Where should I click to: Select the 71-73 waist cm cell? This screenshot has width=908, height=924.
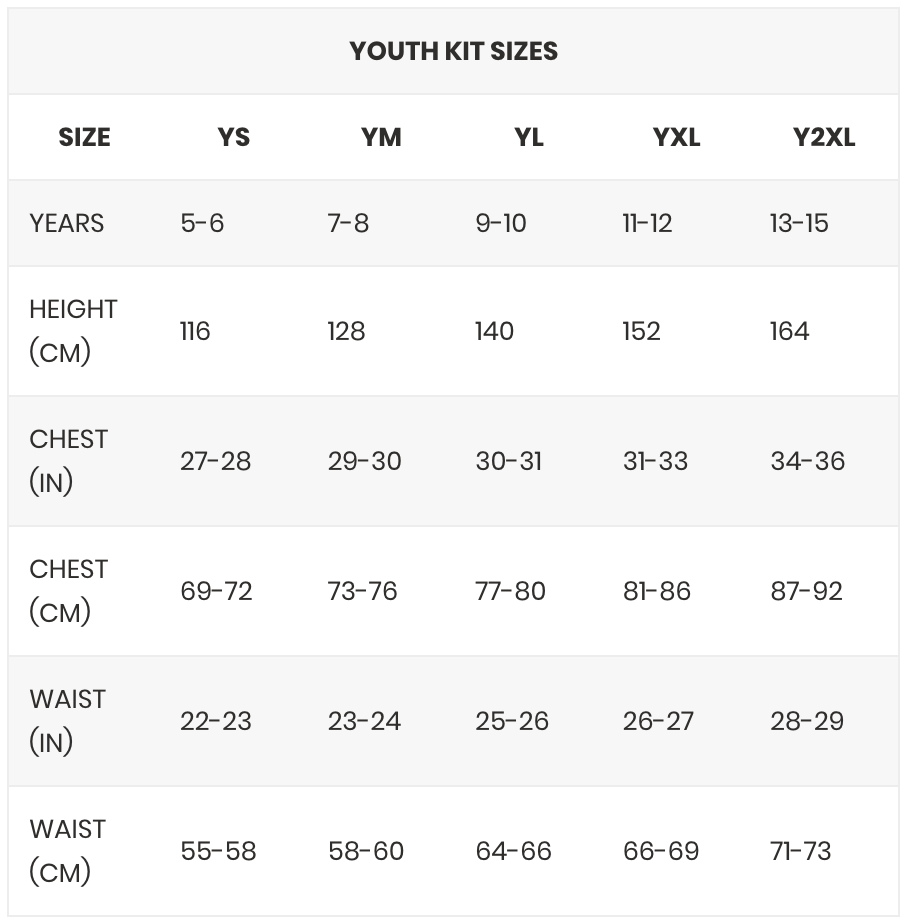pos(800,851)
